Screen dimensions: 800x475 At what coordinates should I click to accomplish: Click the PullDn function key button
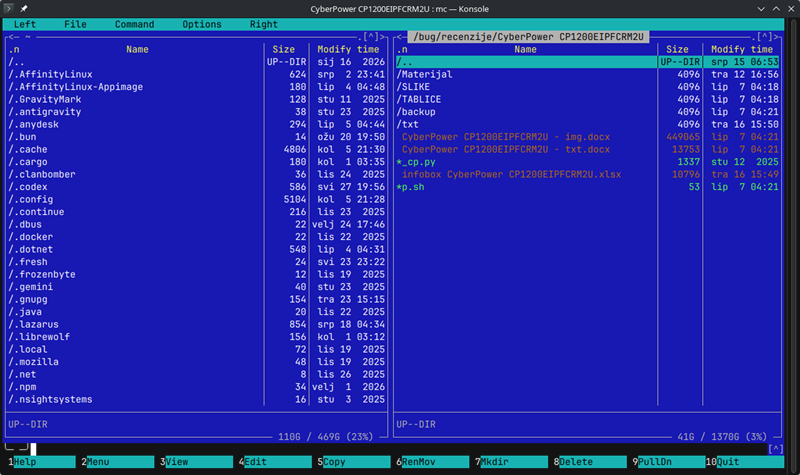point(671,462)
